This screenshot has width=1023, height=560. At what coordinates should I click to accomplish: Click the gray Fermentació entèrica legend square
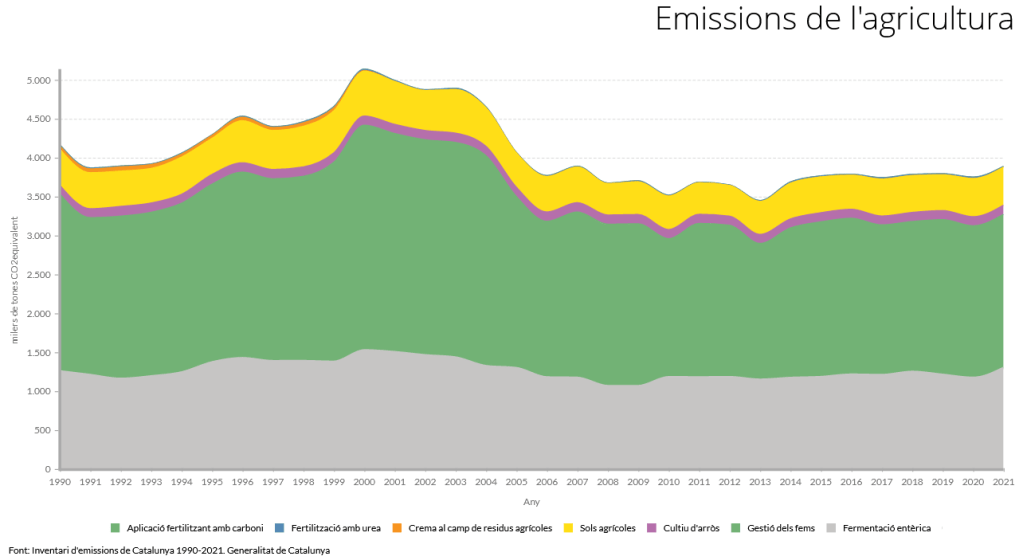pos(831,527)
